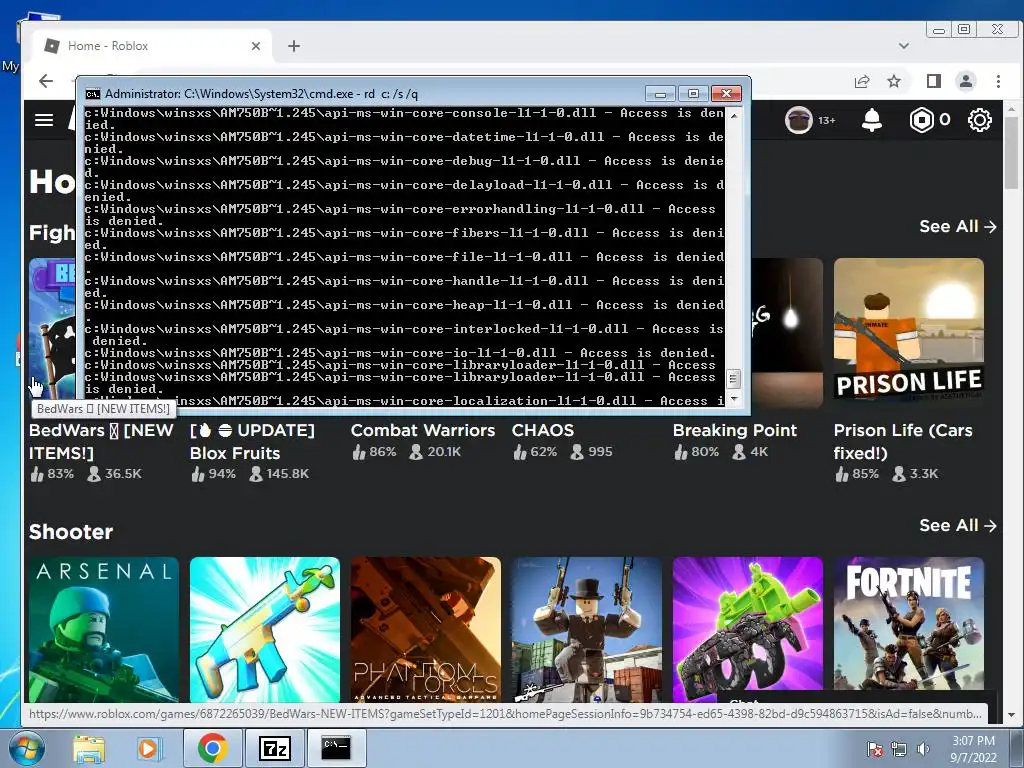
Task: Click the cmd scrollbar thumb
Action: click(734, 379)
